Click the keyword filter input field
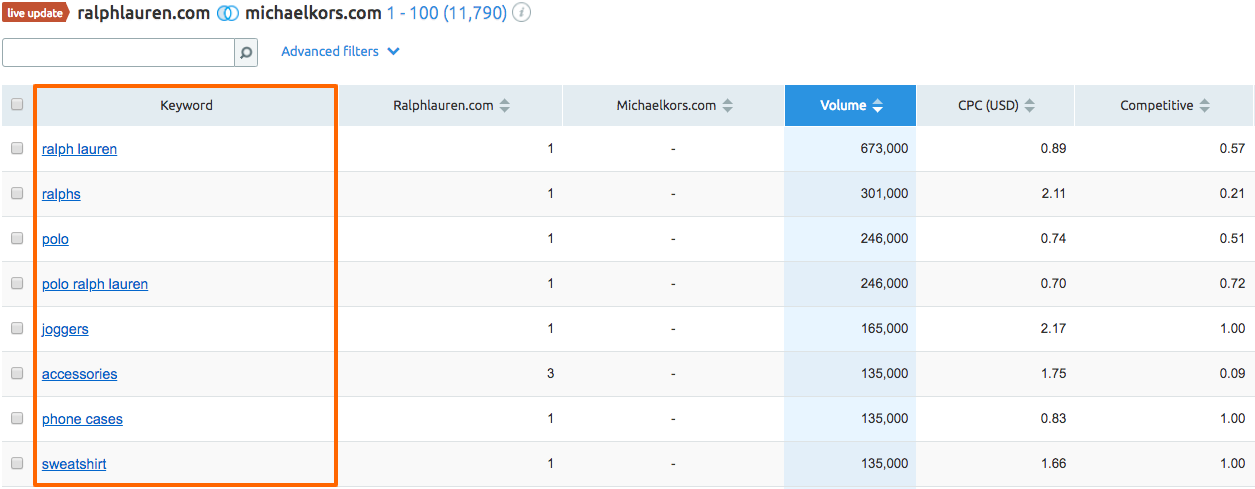Screen dimensions: 1255x489 pyautogui.click(x=118, y=53)
